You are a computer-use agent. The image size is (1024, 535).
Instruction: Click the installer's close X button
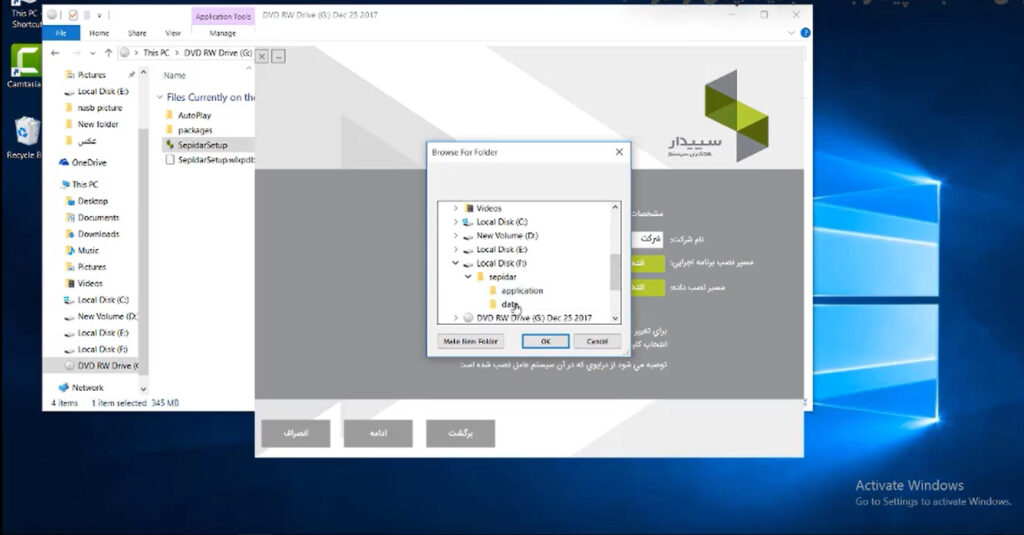[262, 57]
